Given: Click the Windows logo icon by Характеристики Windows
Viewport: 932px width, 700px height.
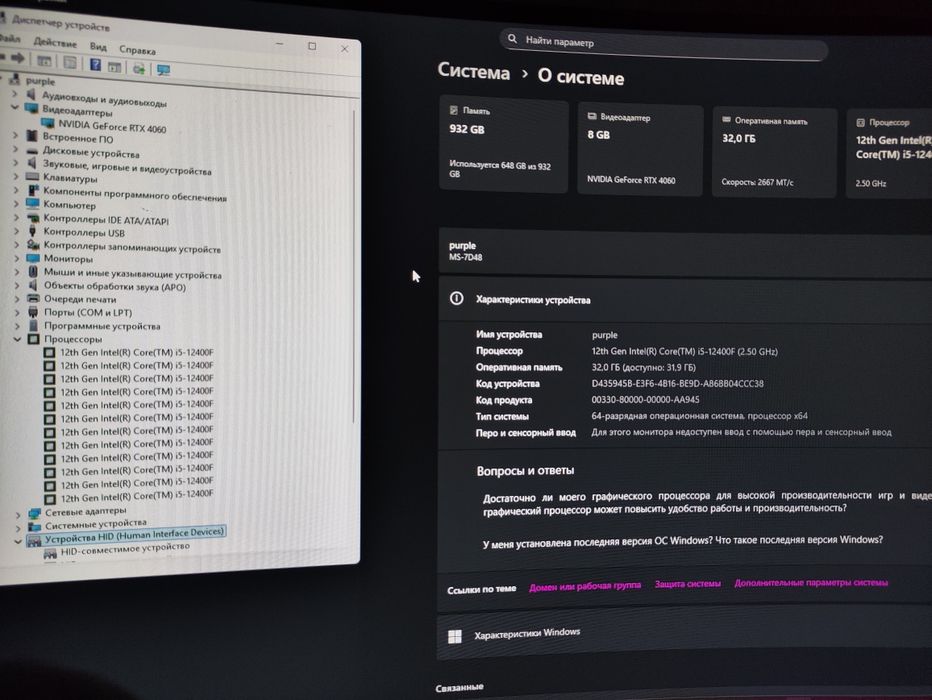Looking at the screenshot, I should tap(455, 636).
